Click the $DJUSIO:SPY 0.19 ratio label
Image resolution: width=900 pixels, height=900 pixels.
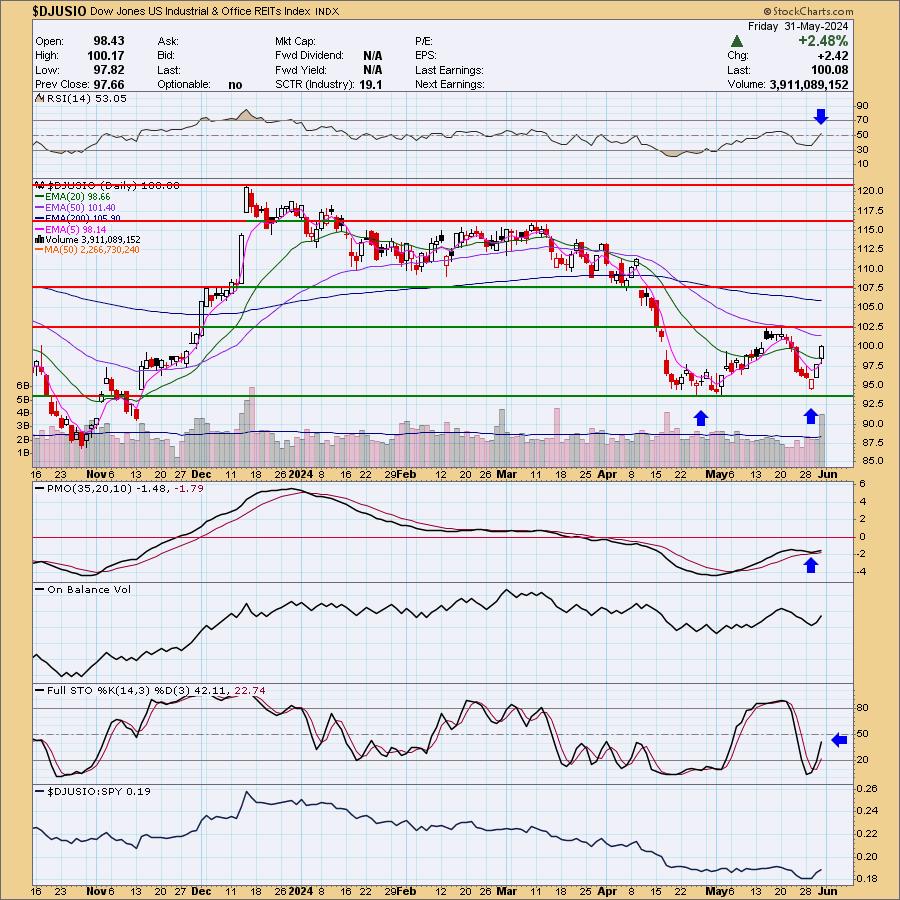tap(99, 792)
